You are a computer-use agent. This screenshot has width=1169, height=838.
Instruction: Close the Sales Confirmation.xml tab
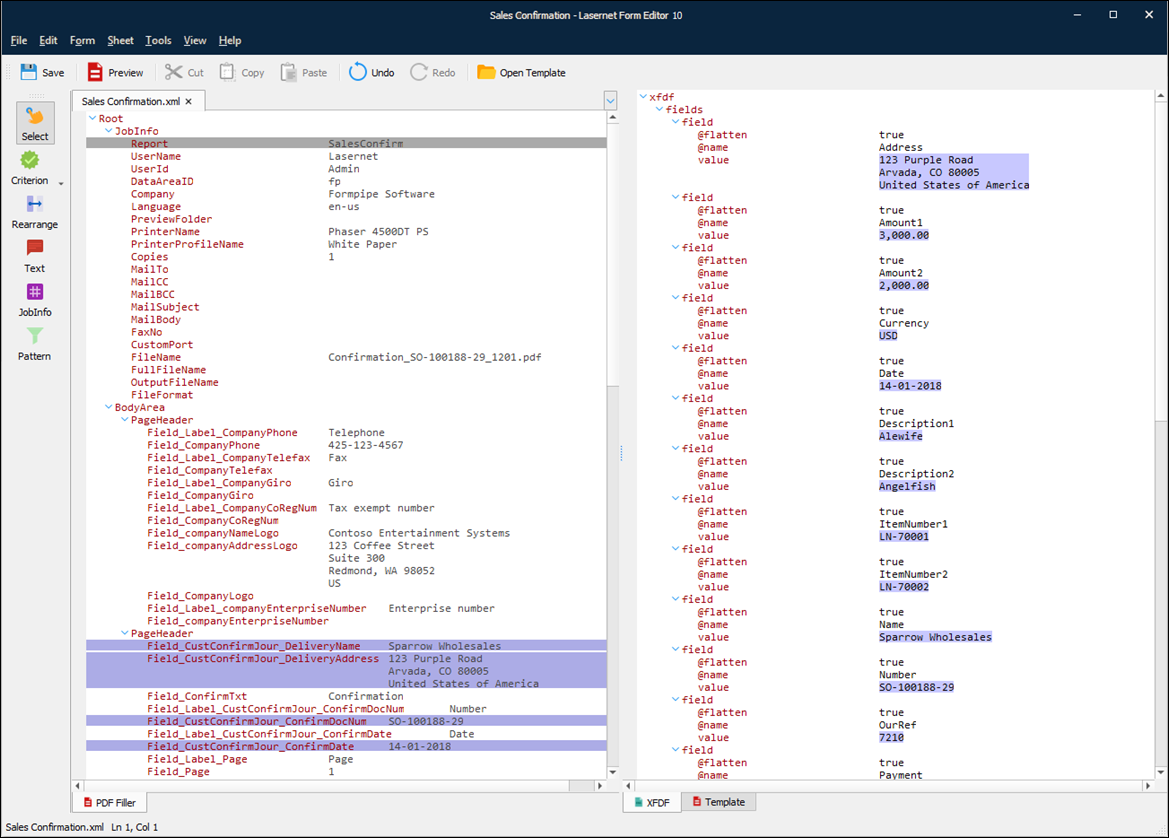[189, 101]
